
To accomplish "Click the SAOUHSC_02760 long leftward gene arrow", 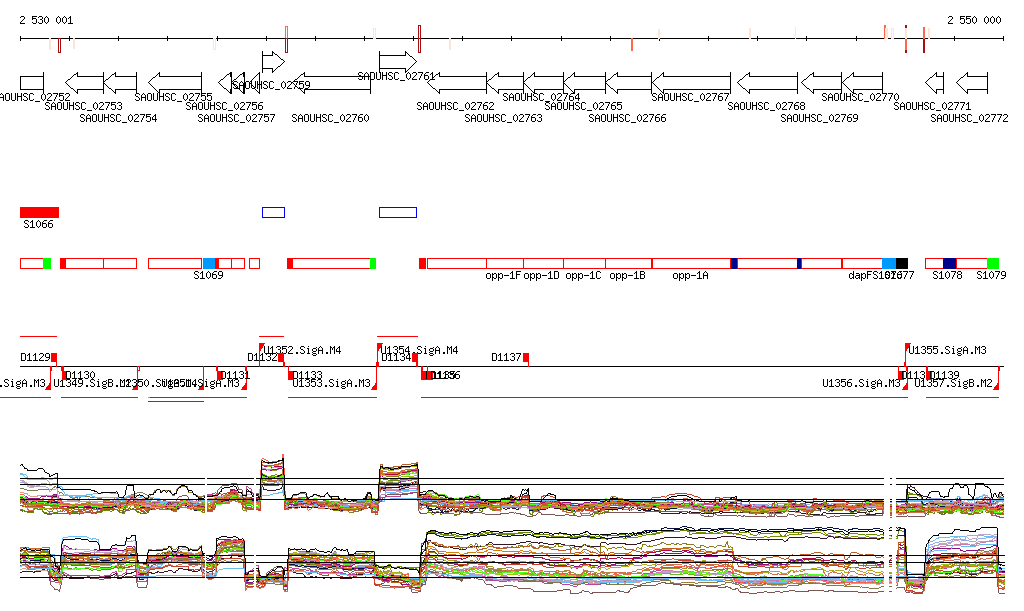I will [x=330, y=83].
